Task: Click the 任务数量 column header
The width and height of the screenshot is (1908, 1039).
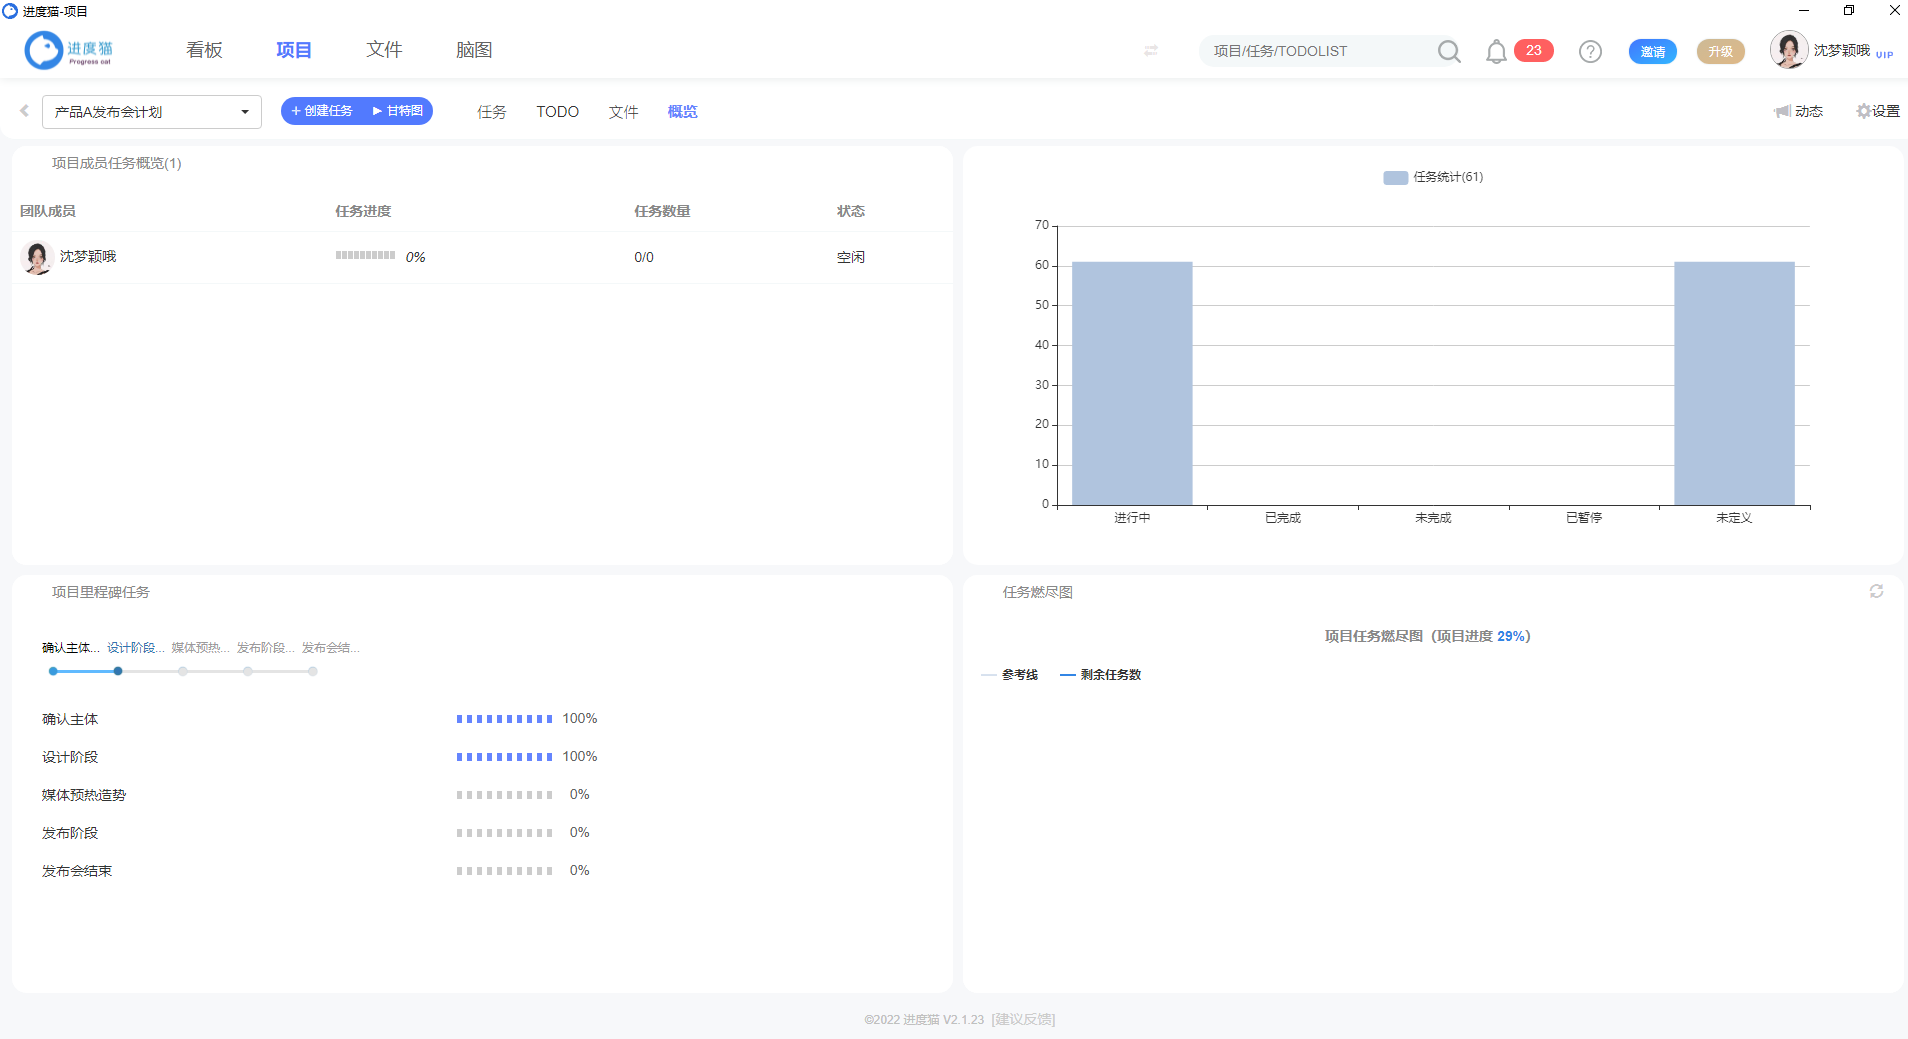Action: (x=662, y=211)
